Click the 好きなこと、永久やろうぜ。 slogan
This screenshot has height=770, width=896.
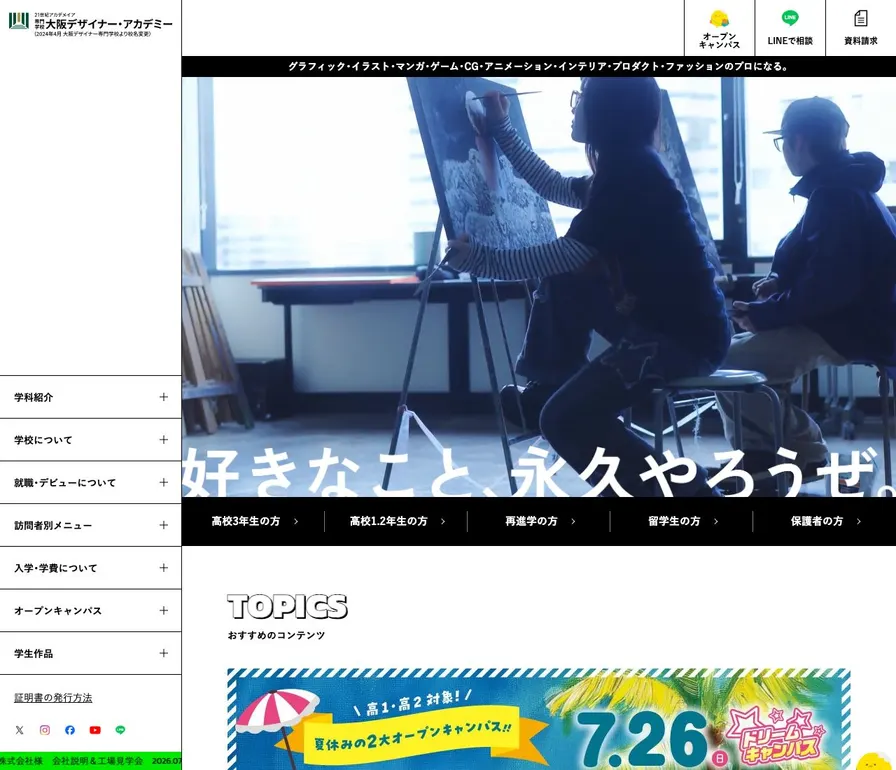539,471
